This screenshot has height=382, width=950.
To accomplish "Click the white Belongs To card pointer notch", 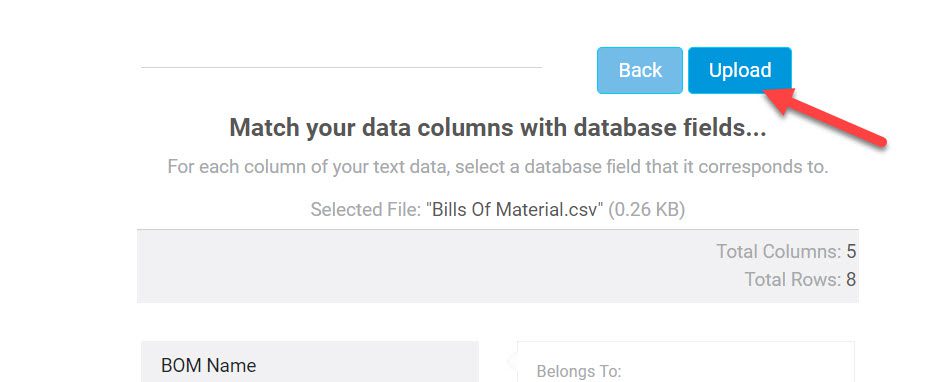I will click(513, 362).
